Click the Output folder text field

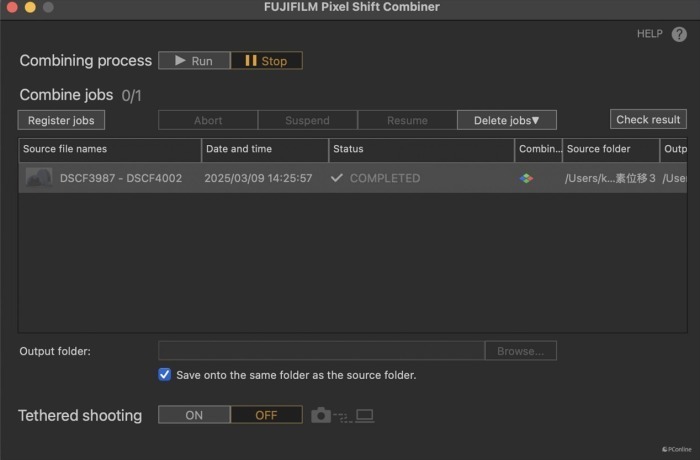coord(321,351)
